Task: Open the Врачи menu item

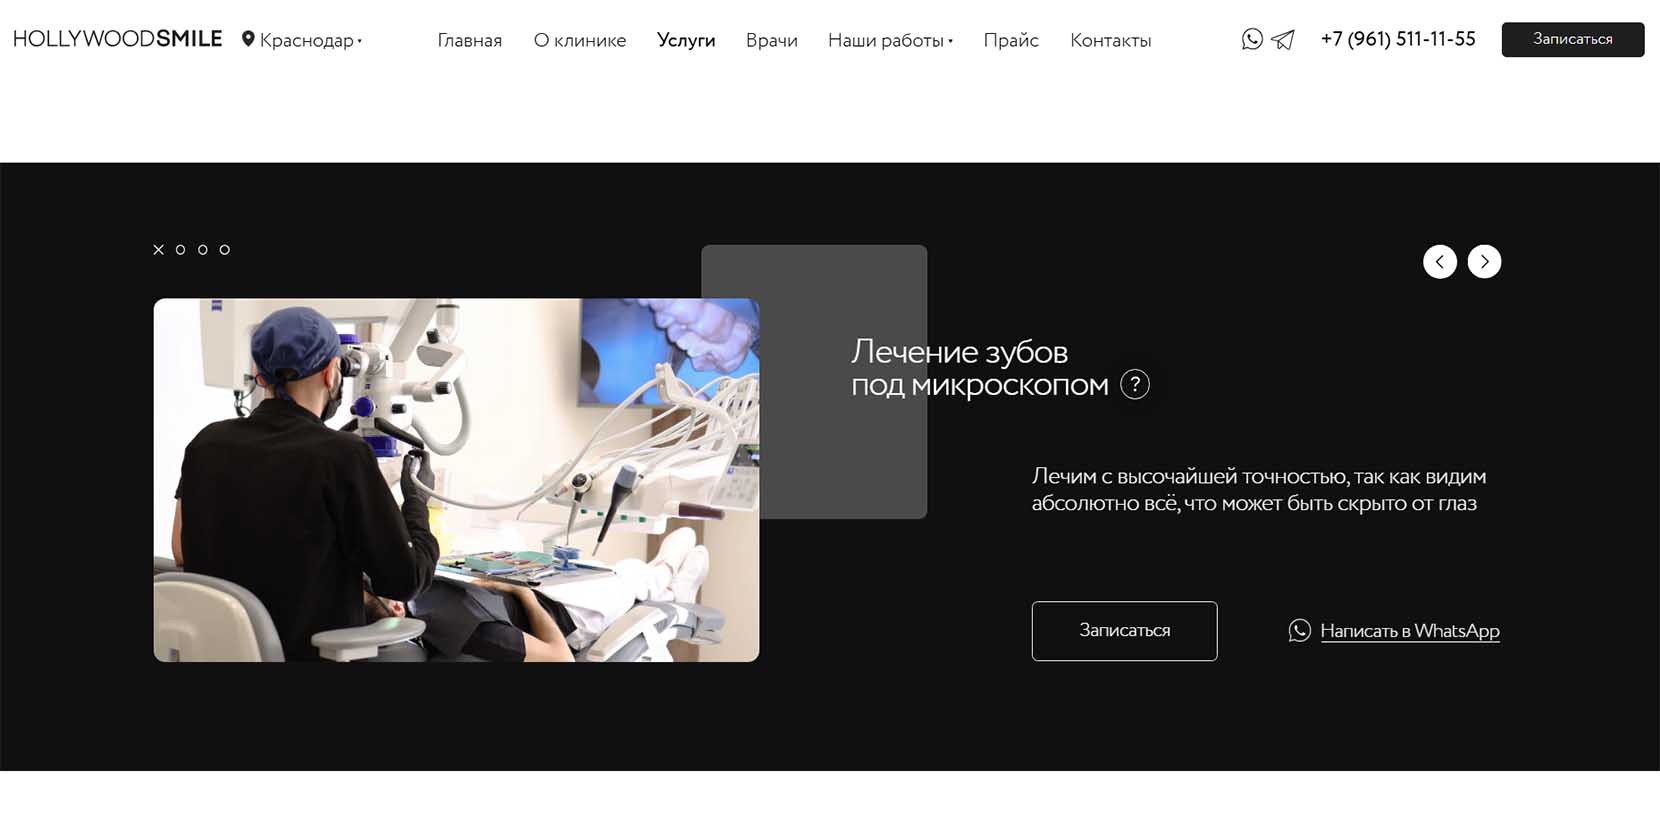Action: click(771, 40)
